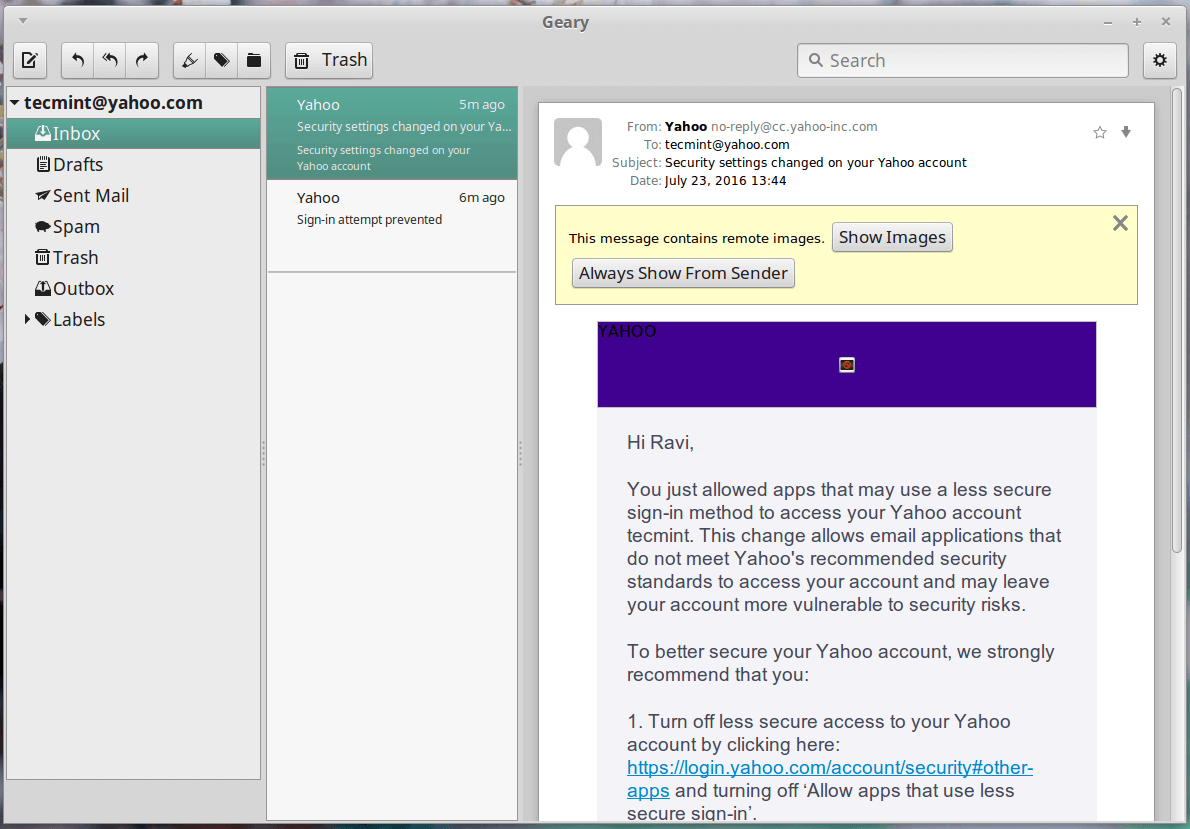Click the Reply arrow icon
The width and height of the screenshot is (1190, 829).
pos(77,60)
